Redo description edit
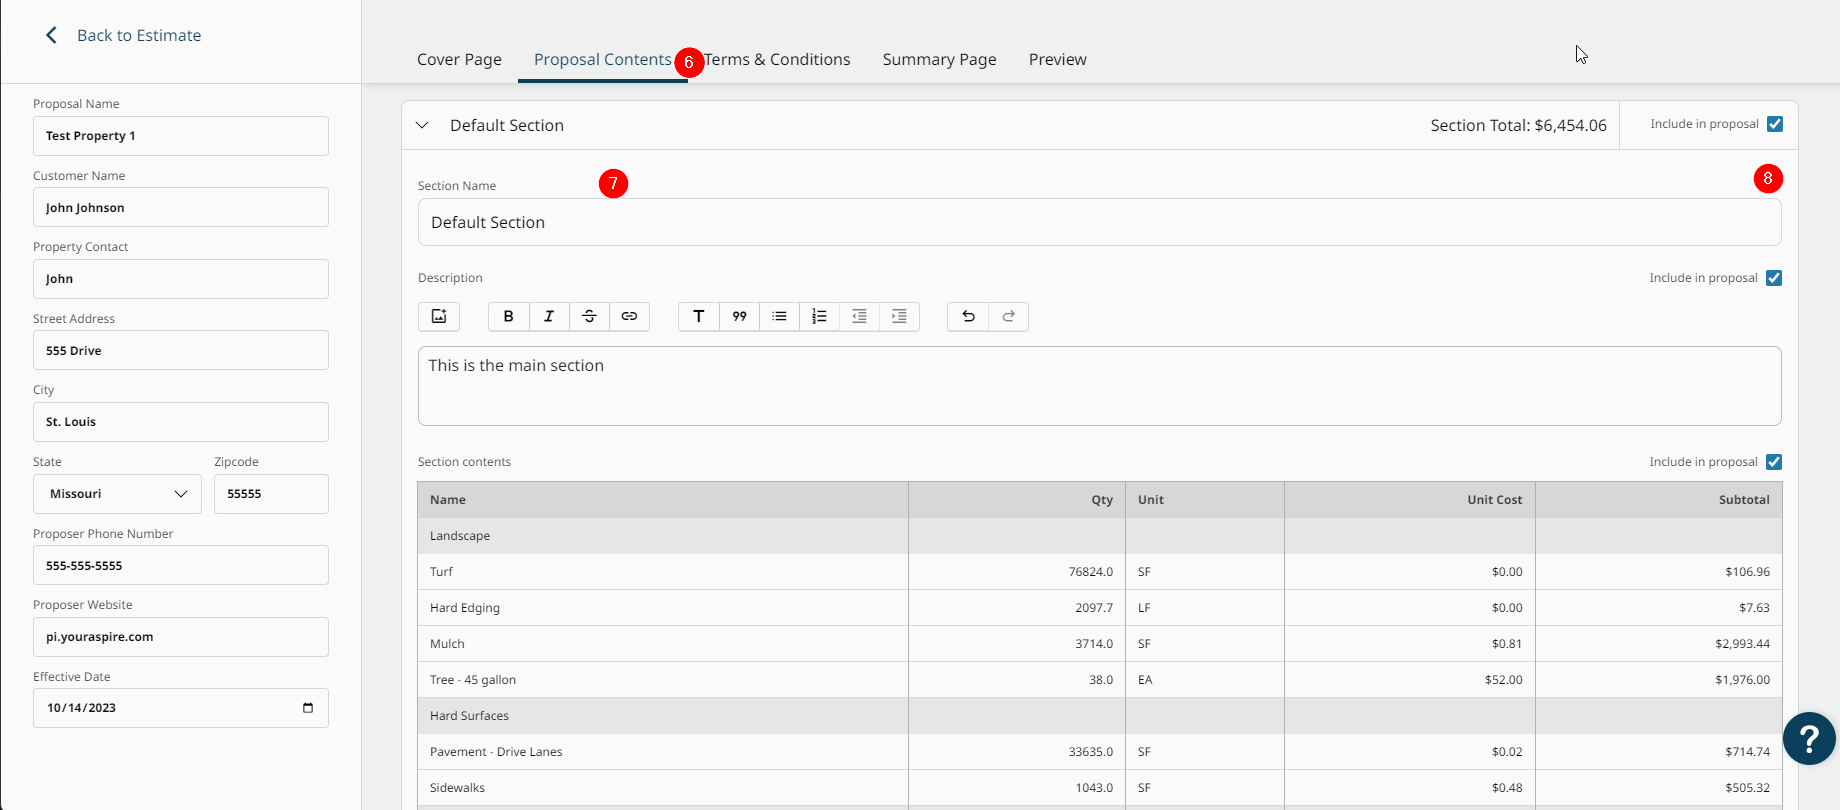Viewport: 1840px width, 810px height. (1008, 316)
